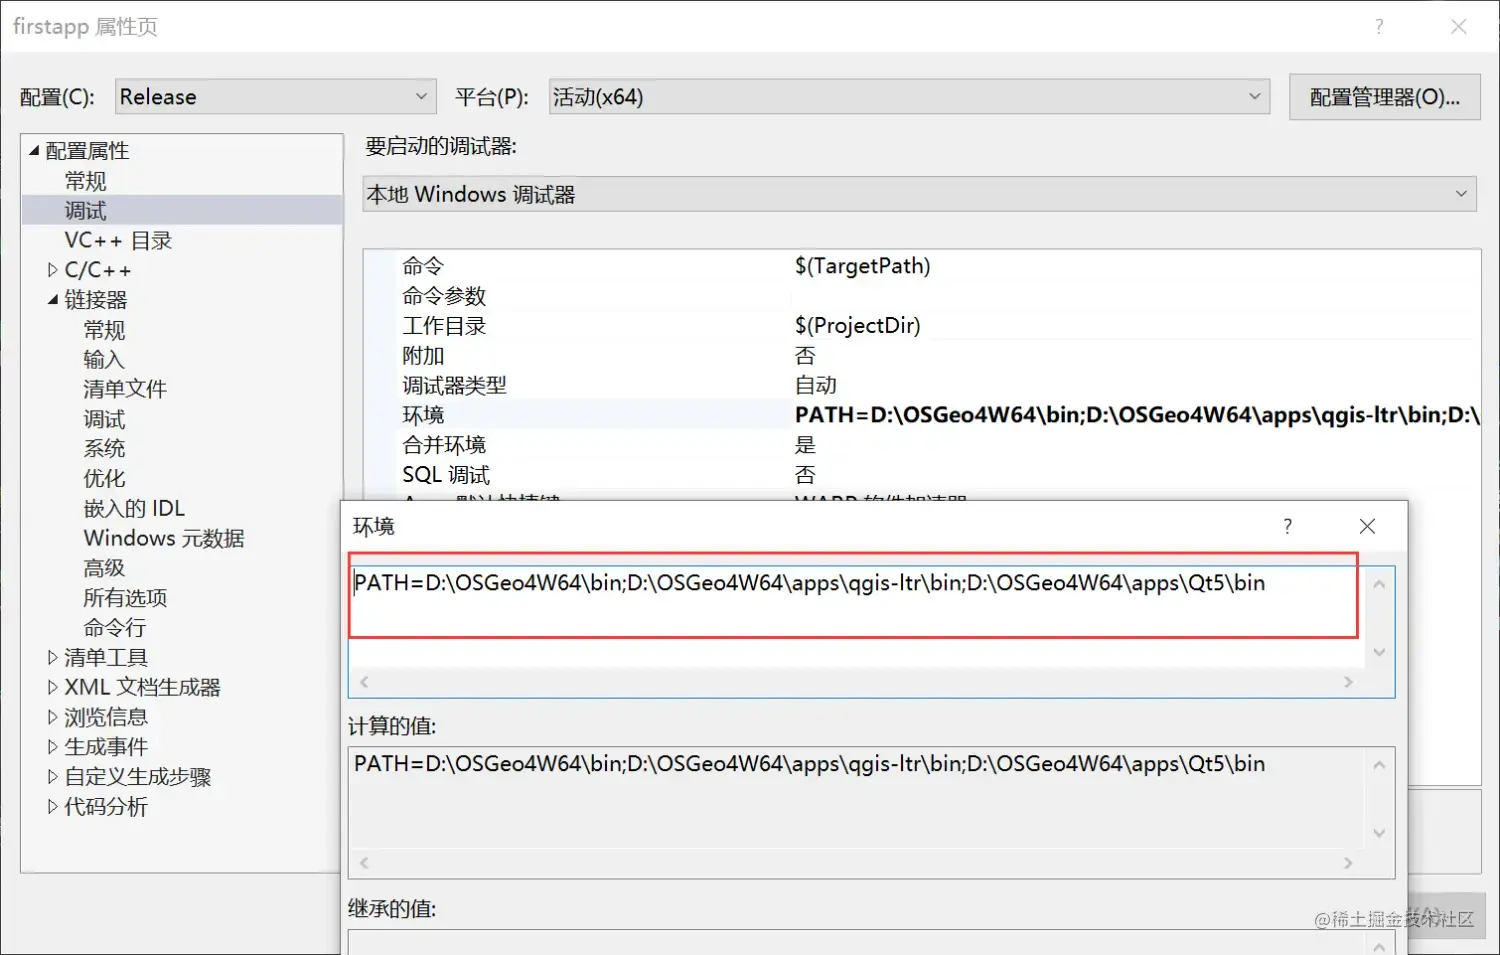Select 优化 under 链接器

pos(104,478)
